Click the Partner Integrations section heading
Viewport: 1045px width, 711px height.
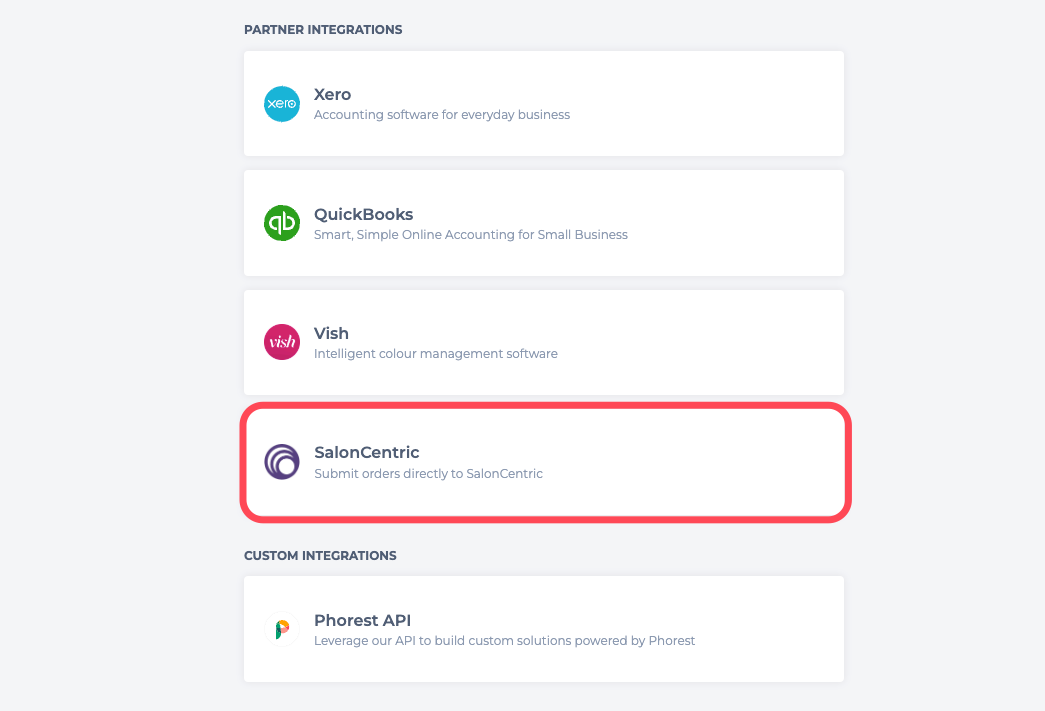[x=323, y=30]
